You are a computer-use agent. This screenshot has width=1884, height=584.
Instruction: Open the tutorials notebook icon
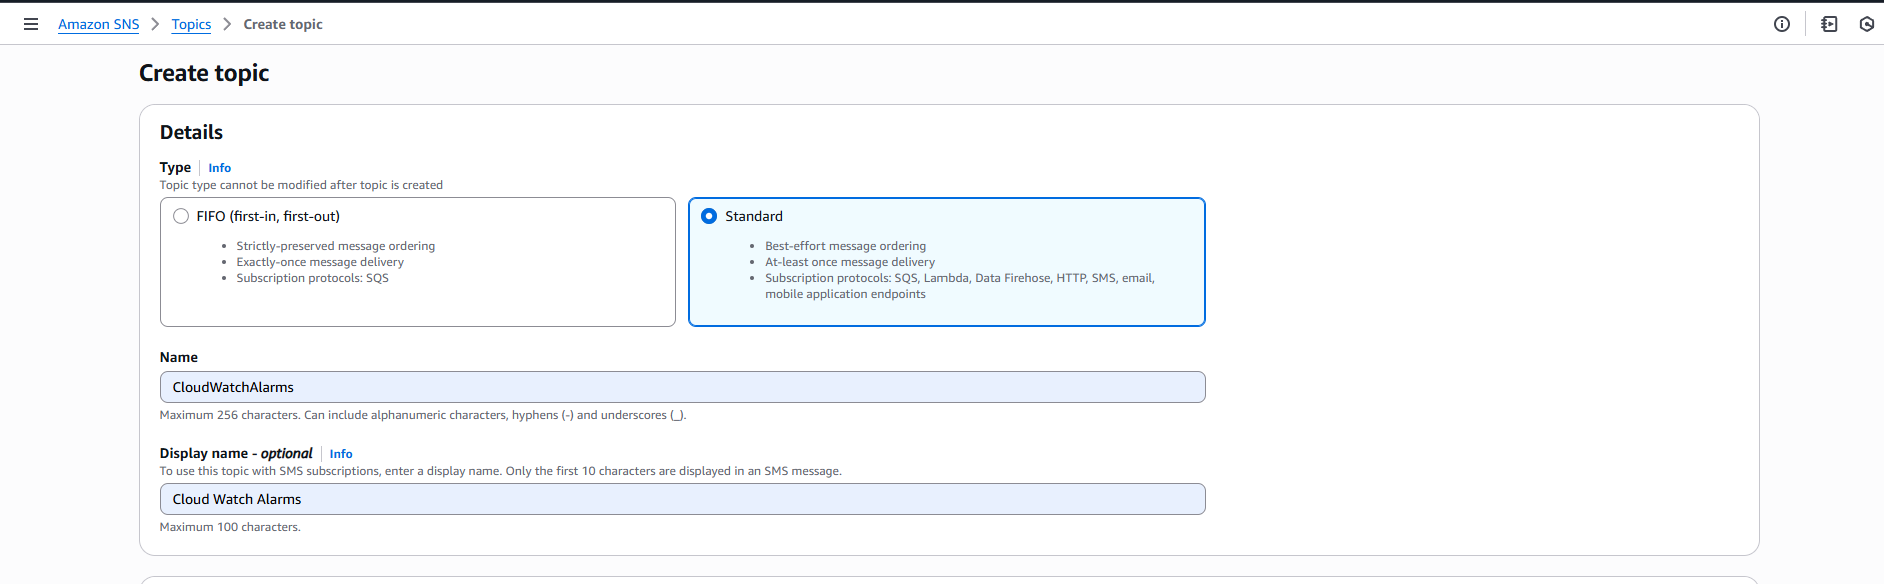tap(1829, 24)
